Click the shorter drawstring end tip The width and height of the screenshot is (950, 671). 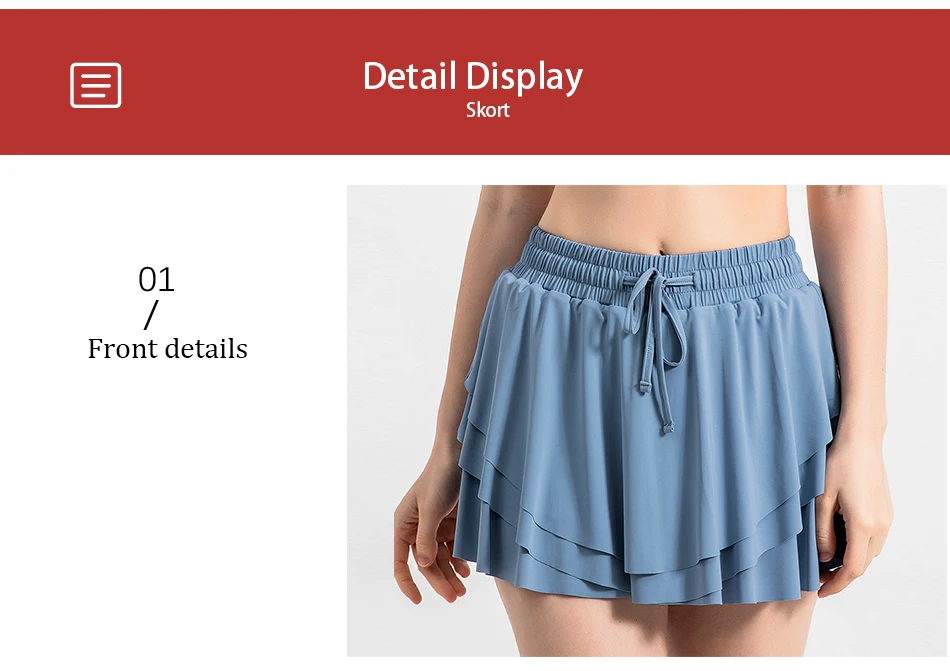point(644,387)
